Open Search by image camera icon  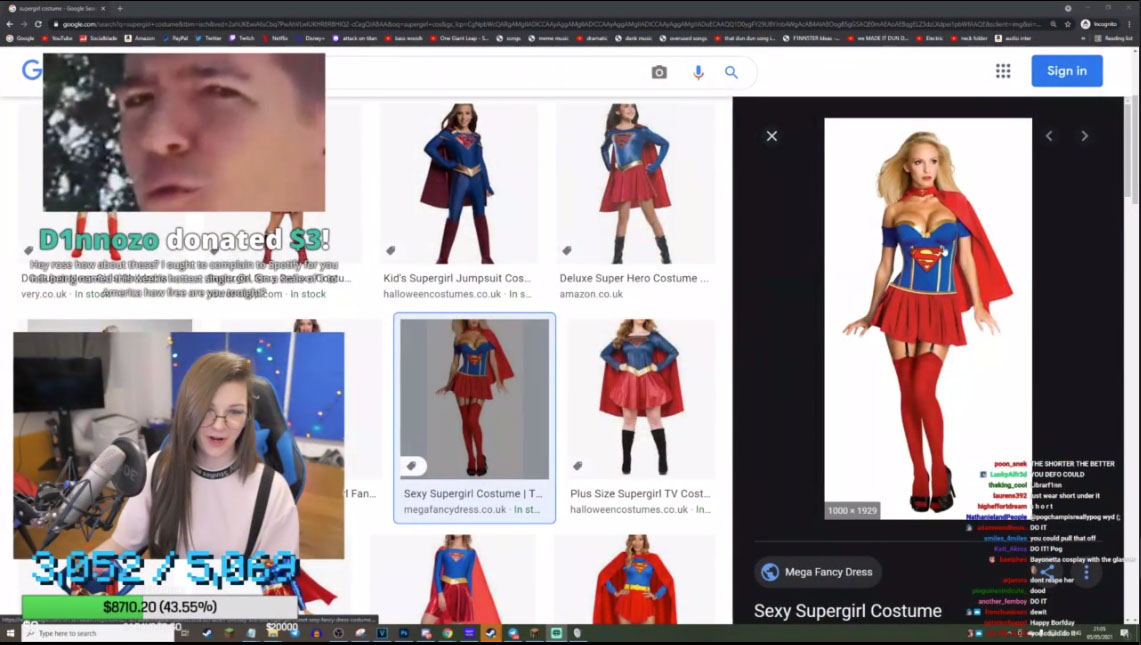click(x=659, y=72)
